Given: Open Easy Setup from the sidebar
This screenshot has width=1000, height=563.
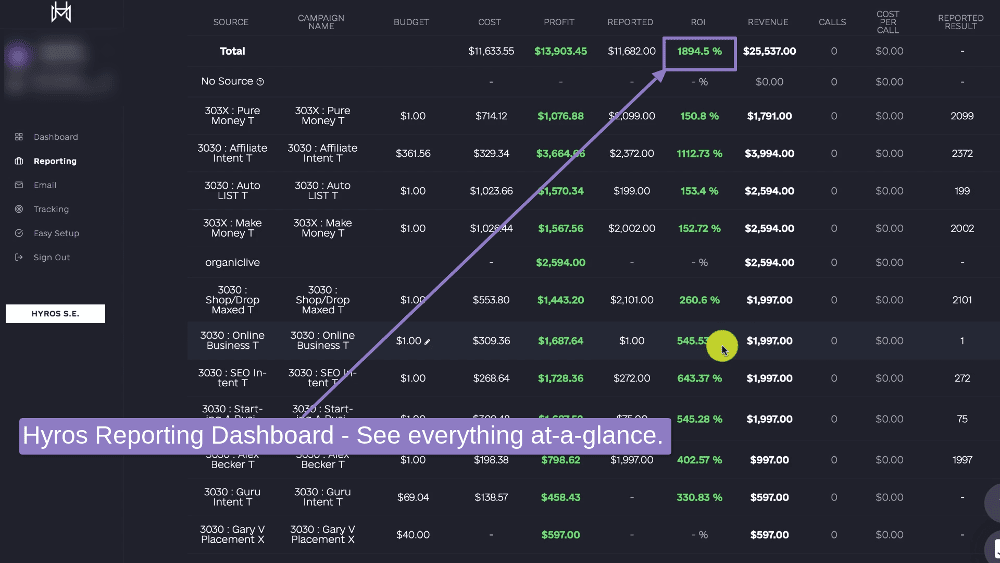Looking at the screenshot, I should coord(56,233).
